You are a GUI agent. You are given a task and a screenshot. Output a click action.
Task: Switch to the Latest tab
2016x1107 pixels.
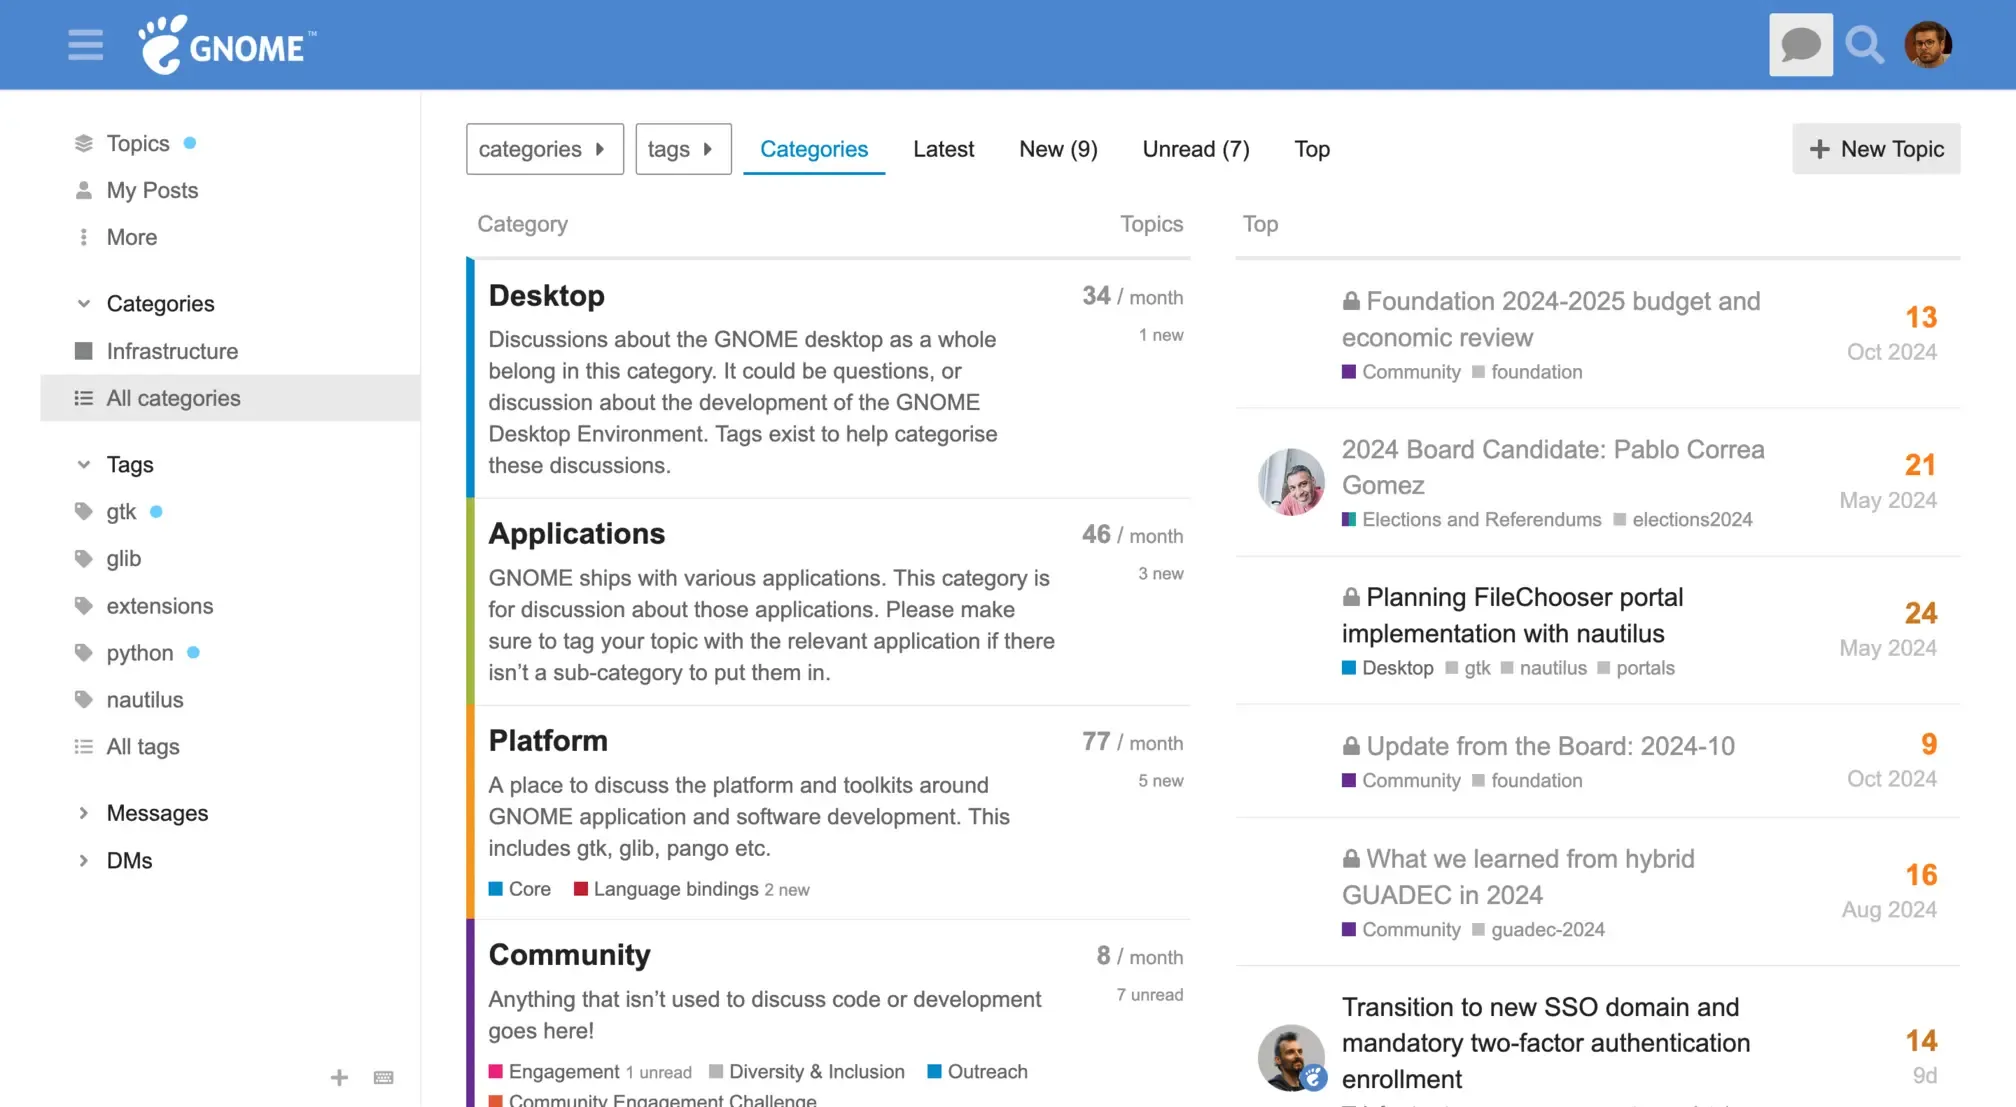[943, 148]
